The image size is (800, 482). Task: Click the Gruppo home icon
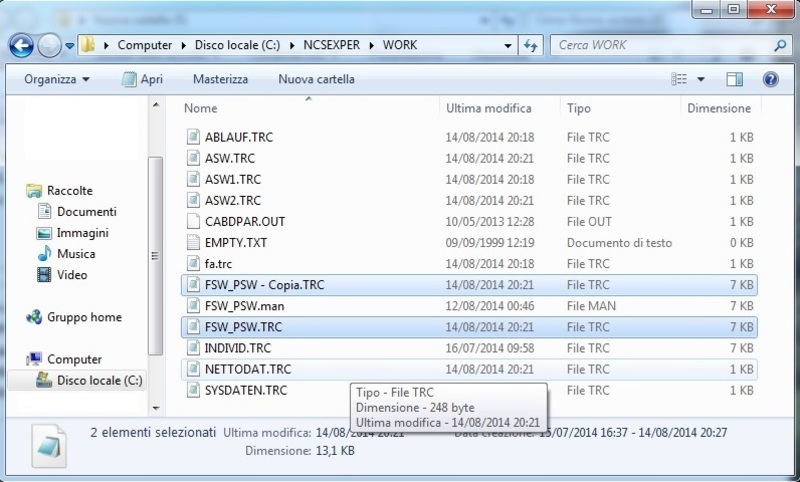pyautogui.click(x=34, y=317)
